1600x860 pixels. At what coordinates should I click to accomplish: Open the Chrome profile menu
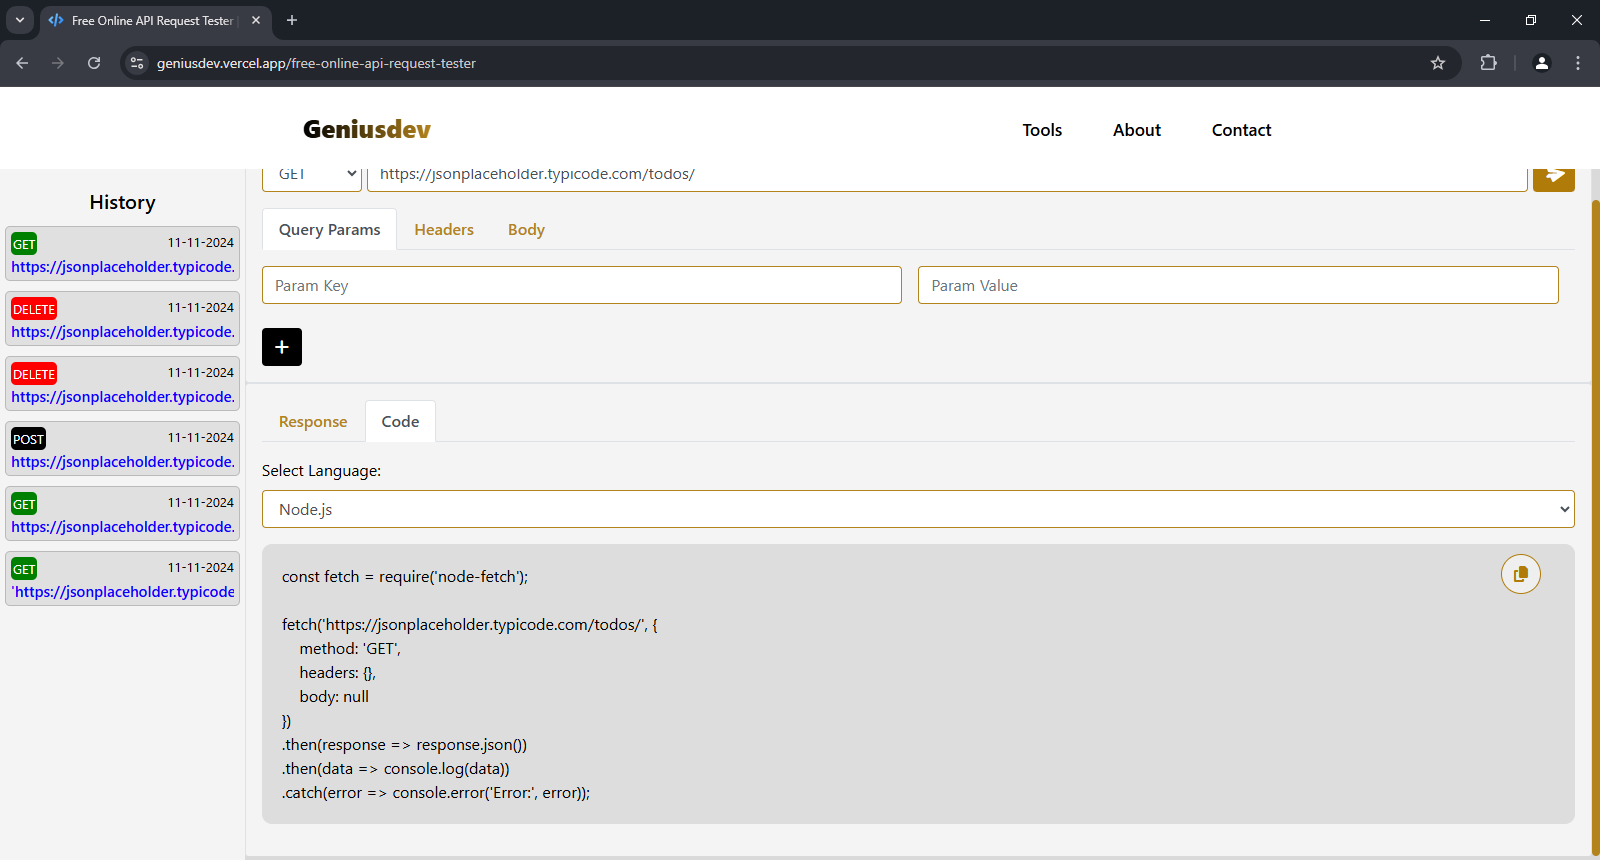click(x=1541, y=63)
